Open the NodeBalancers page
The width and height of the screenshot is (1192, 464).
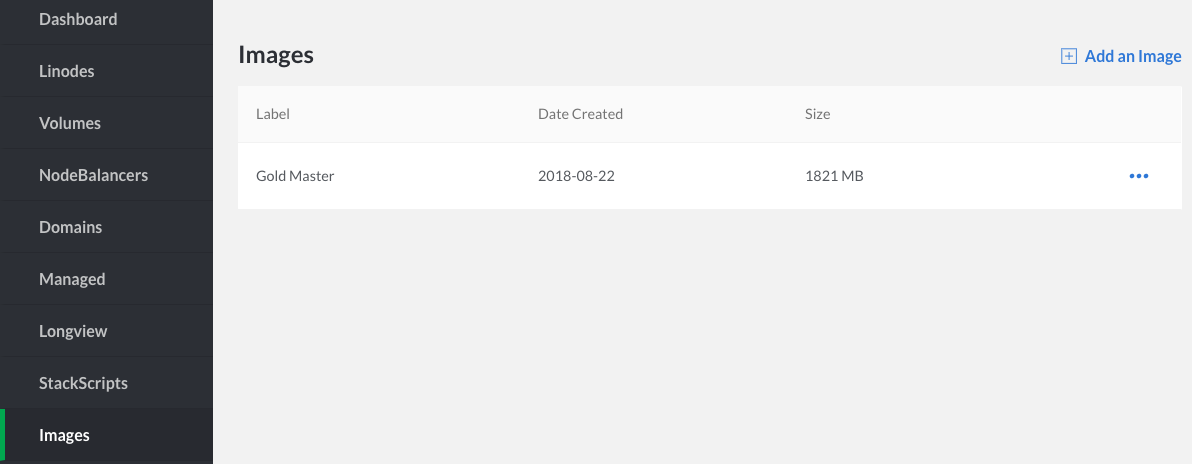pyautogui.click(x=93, y=175)
